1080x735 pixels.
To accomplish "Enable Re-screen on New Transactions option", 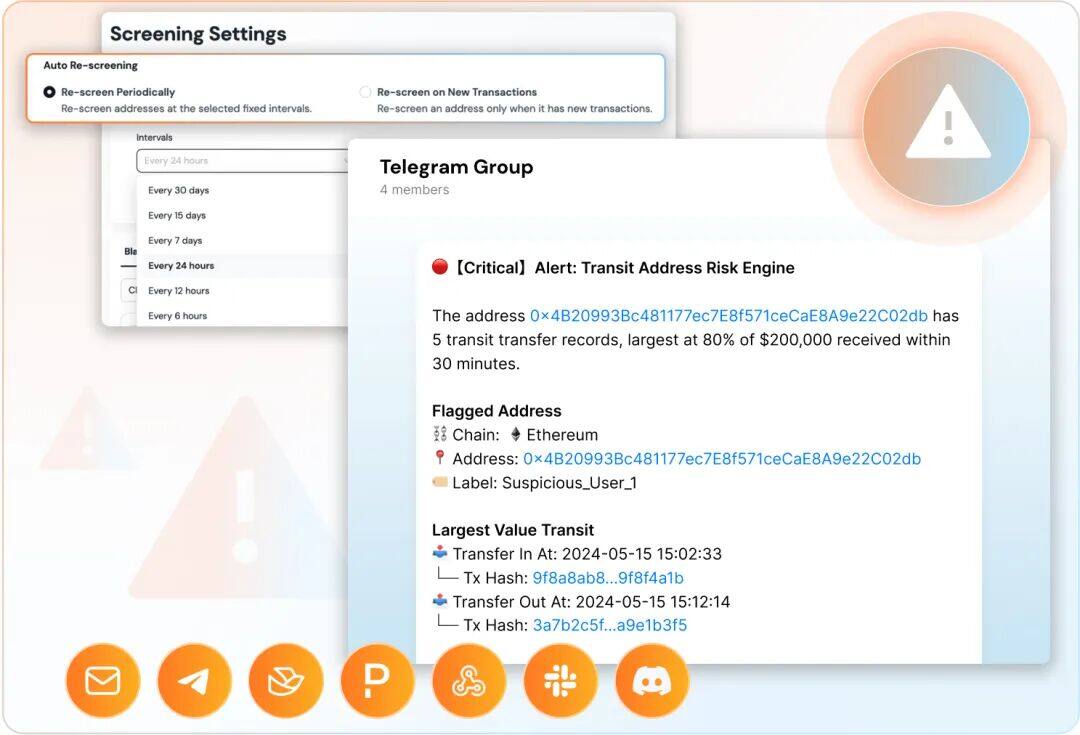I will (x=365, y=92).
